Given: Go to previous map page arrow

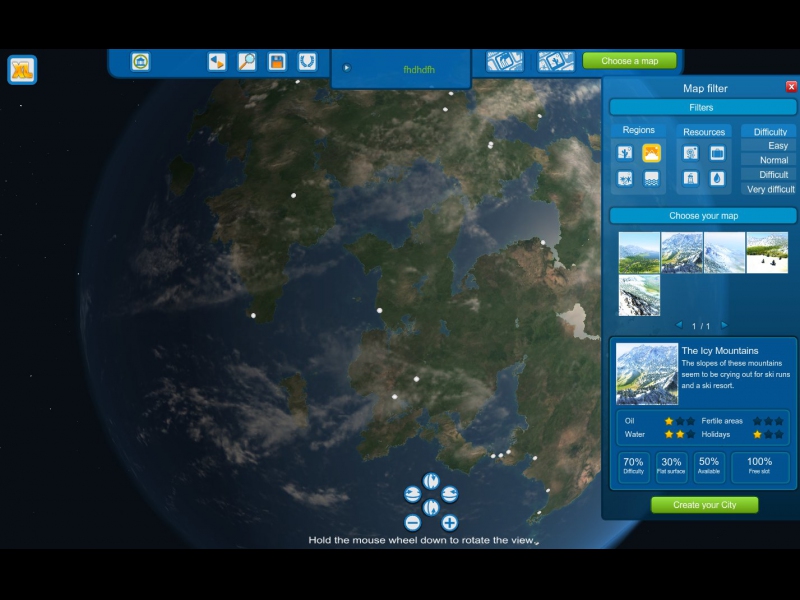Looking at the screenshot, I should pyautogui.click(x=679, y=325).
